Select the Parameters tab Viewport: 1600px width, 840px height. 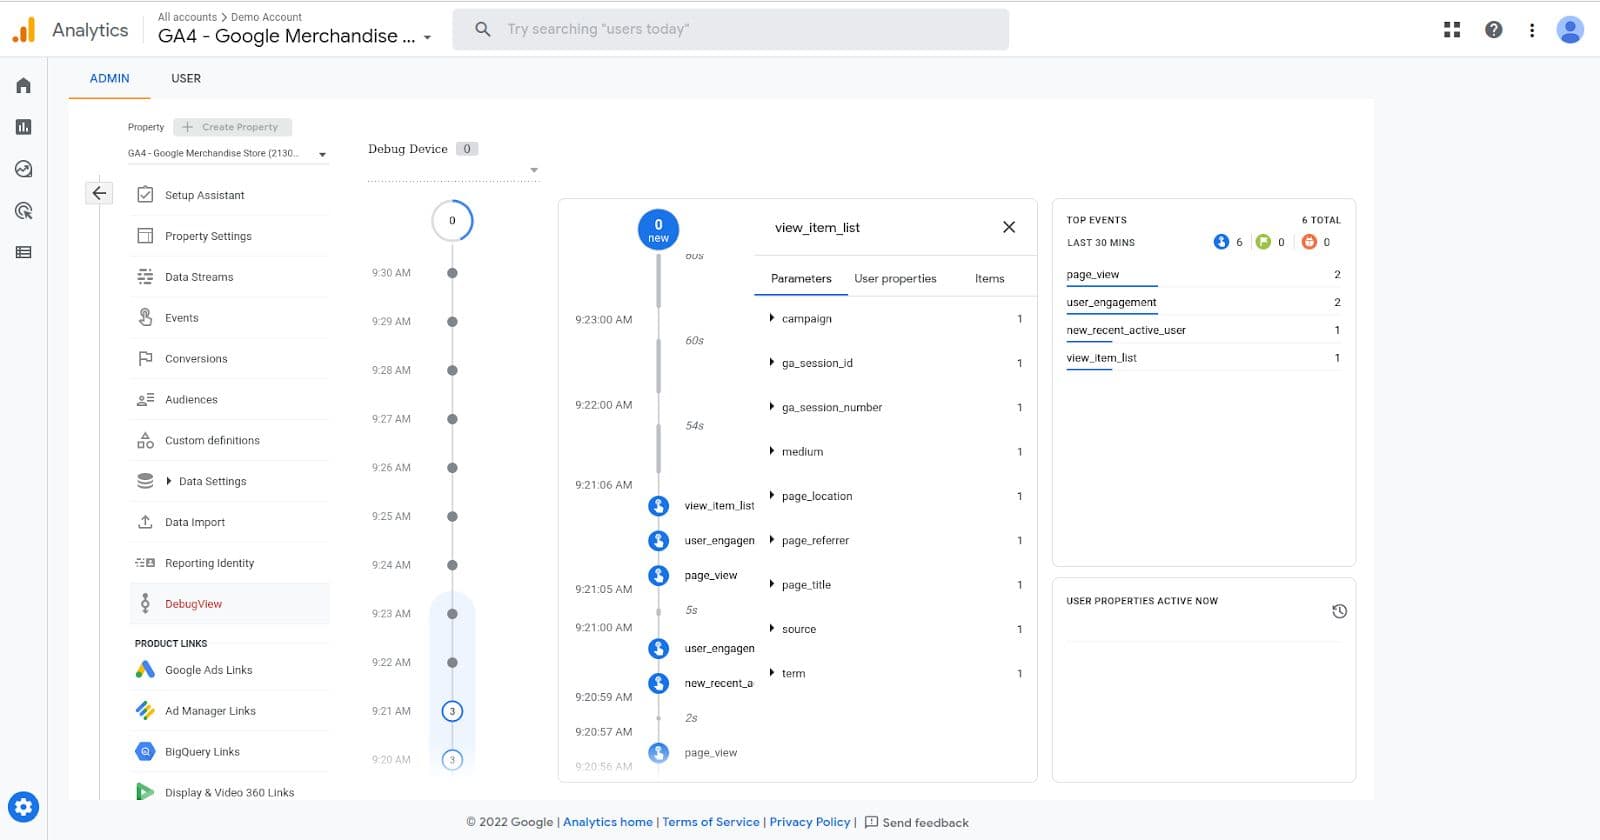click(x=801, y=278)
